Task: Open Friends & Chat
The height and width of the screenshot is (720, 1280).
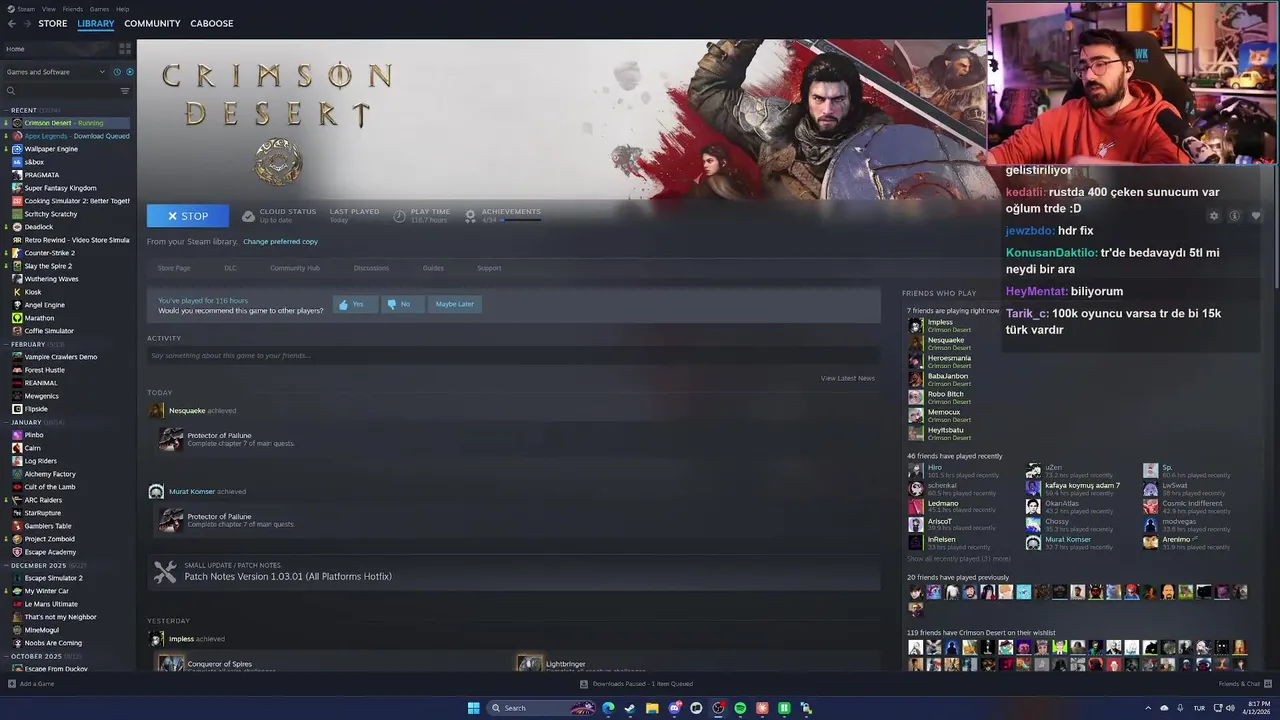Action: pyautogui.click(x=1244, y=684)
